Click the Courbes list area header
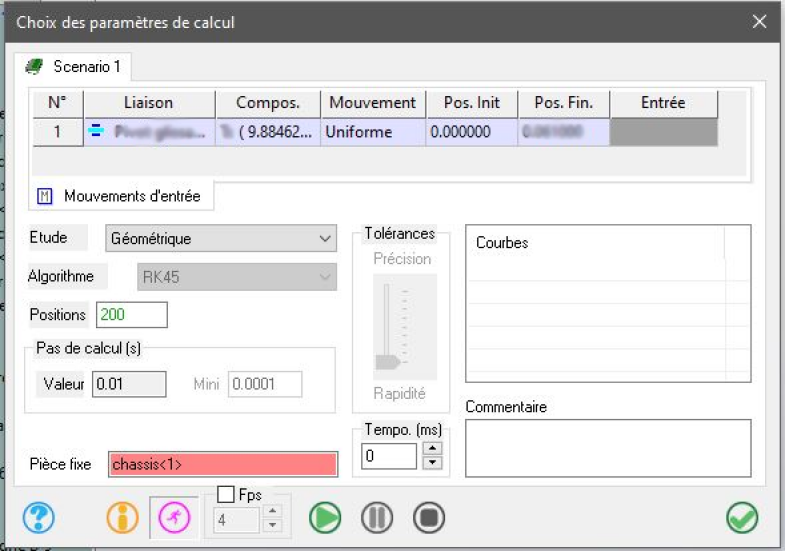The width and height of the screenshot is (785, 551). [502, 243]
